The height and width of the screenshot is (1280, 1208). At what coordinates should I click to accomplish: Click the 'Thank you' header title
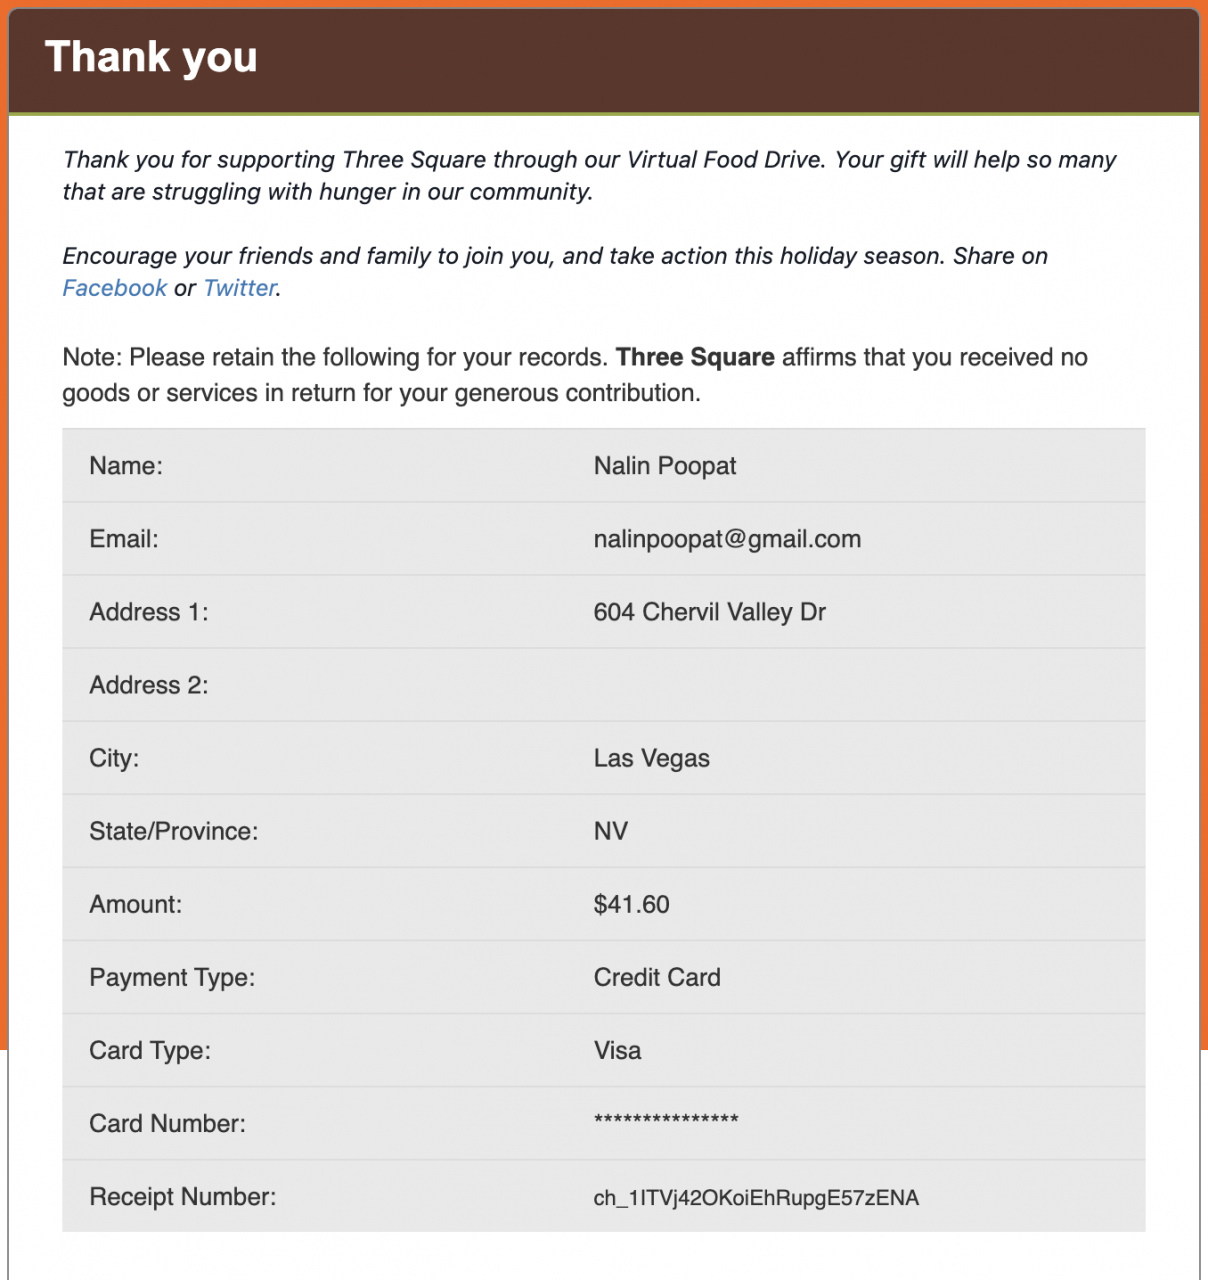pos(151,57)
